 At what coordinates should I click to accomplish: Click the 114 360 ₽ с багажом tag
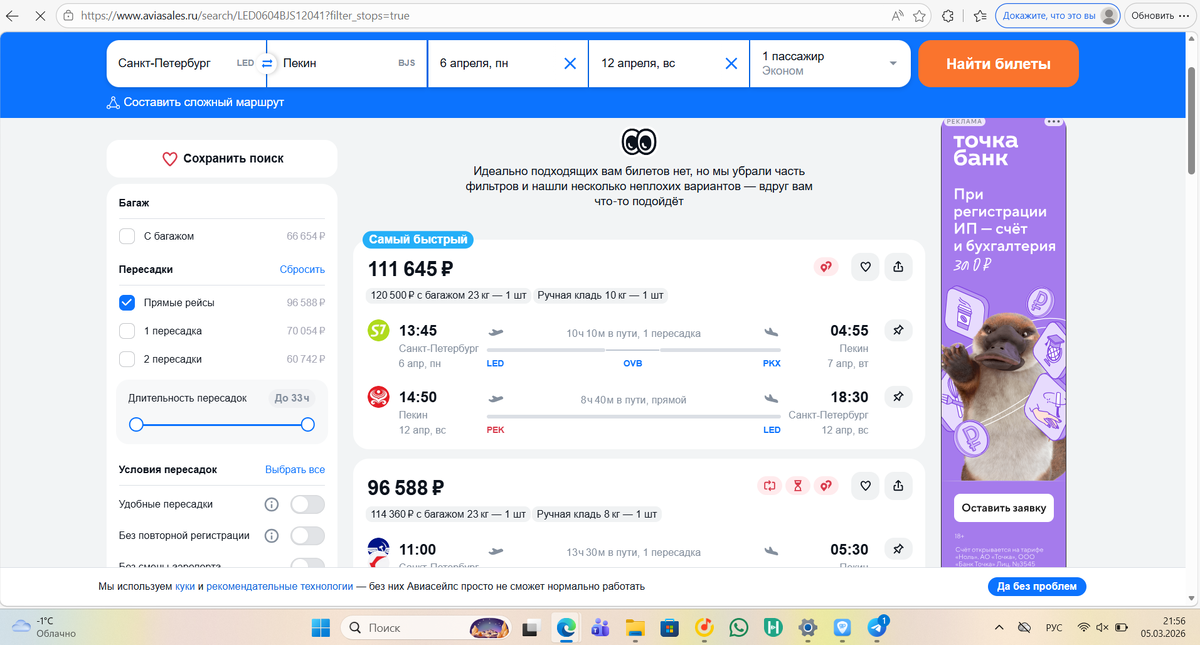[x=449, y=515]
